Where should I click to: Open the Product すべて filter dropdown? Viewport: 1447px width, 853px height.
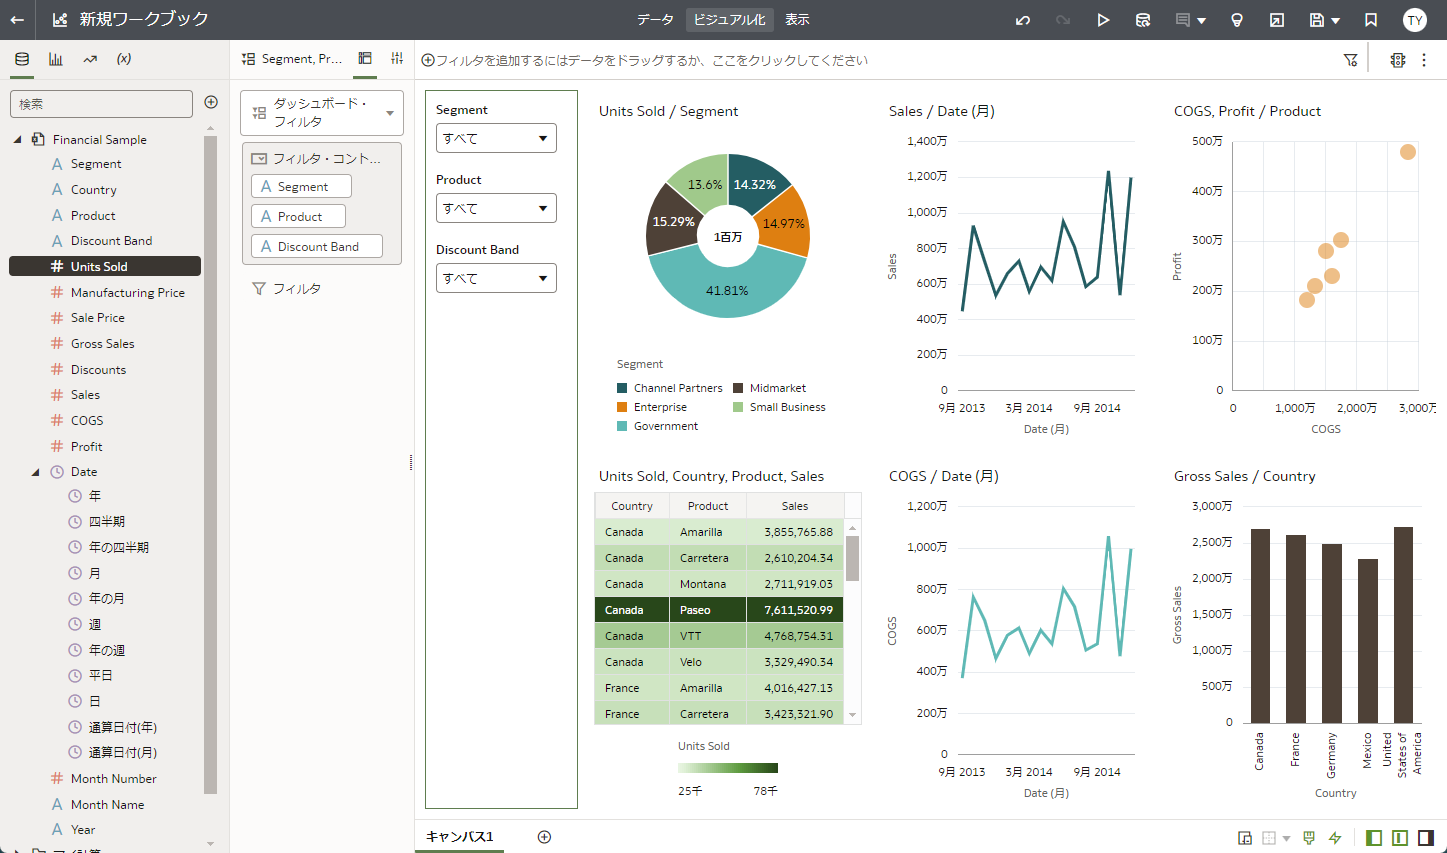pos(496,208)
